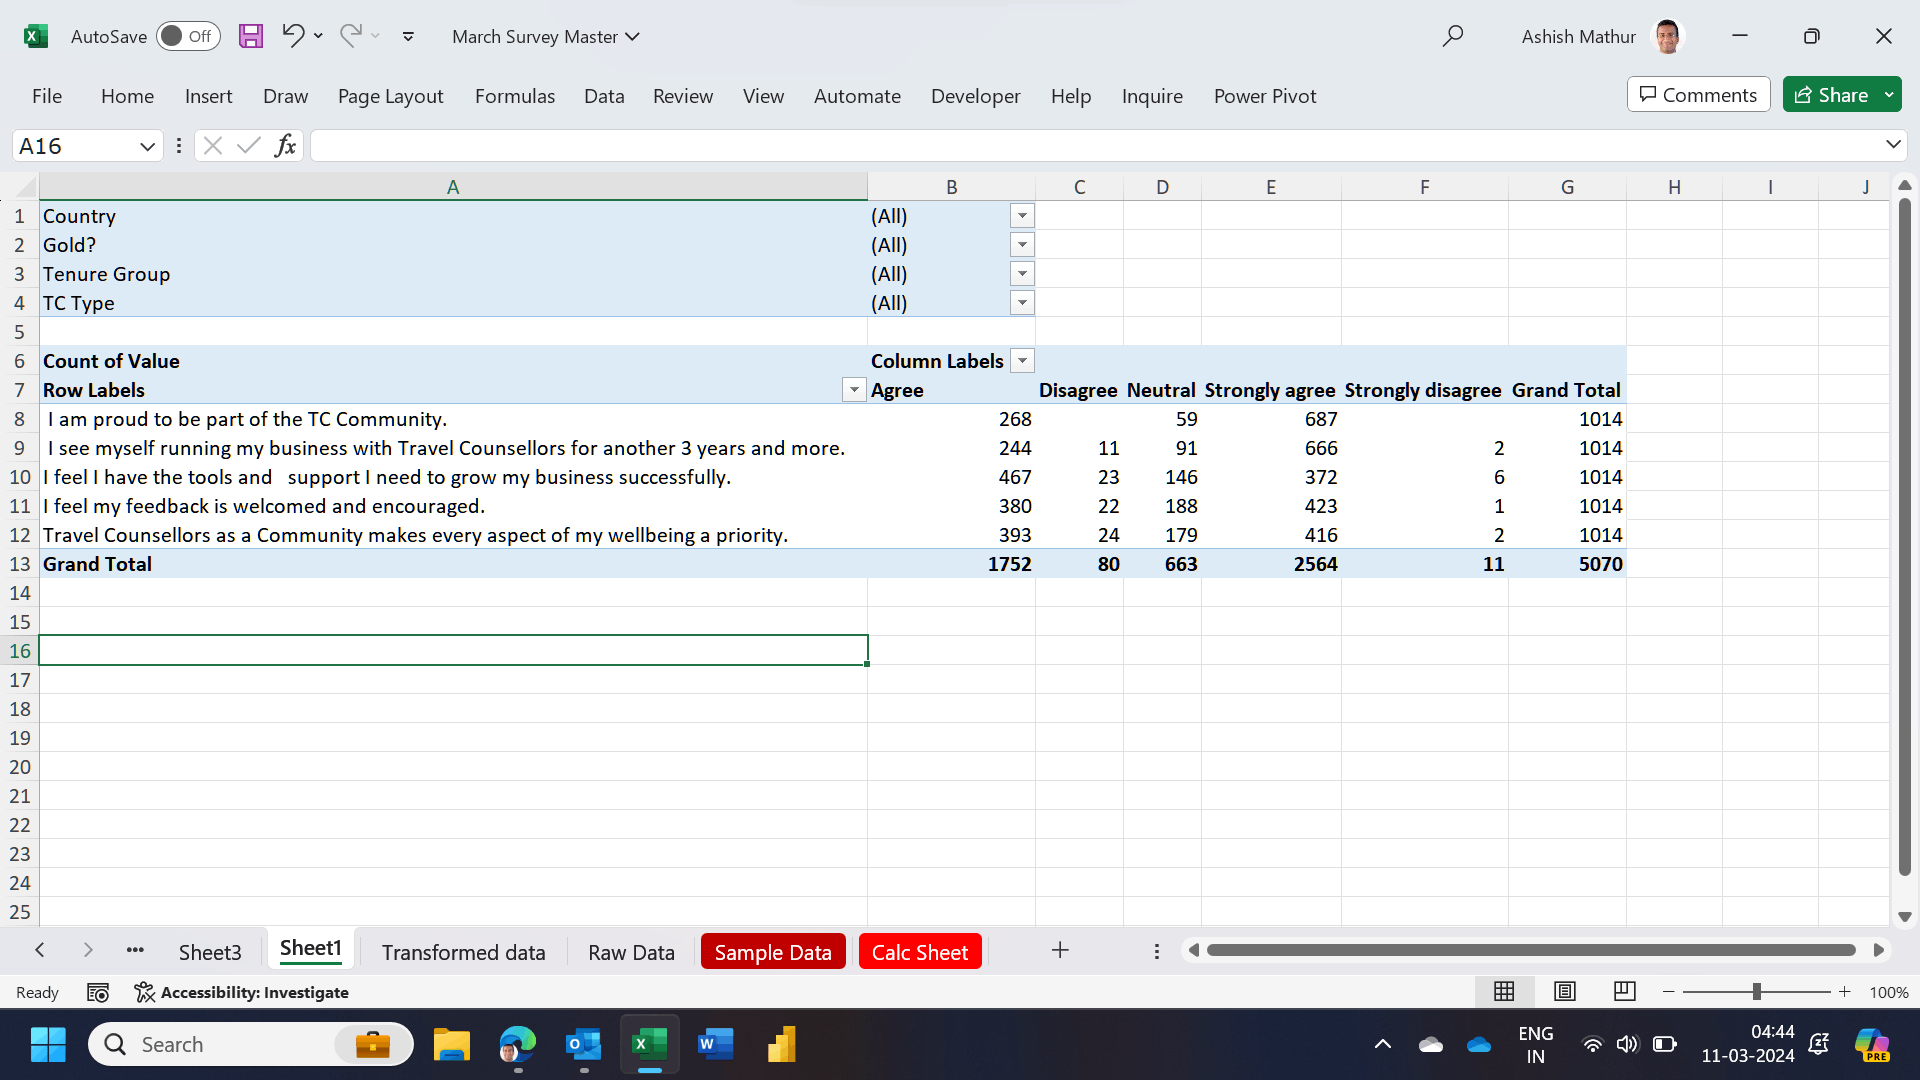Viewport: 1920px width, 1080px height.
Task: Switch to Page Layout view icon
Action: pyautogui.click(x=1564, y=991)
